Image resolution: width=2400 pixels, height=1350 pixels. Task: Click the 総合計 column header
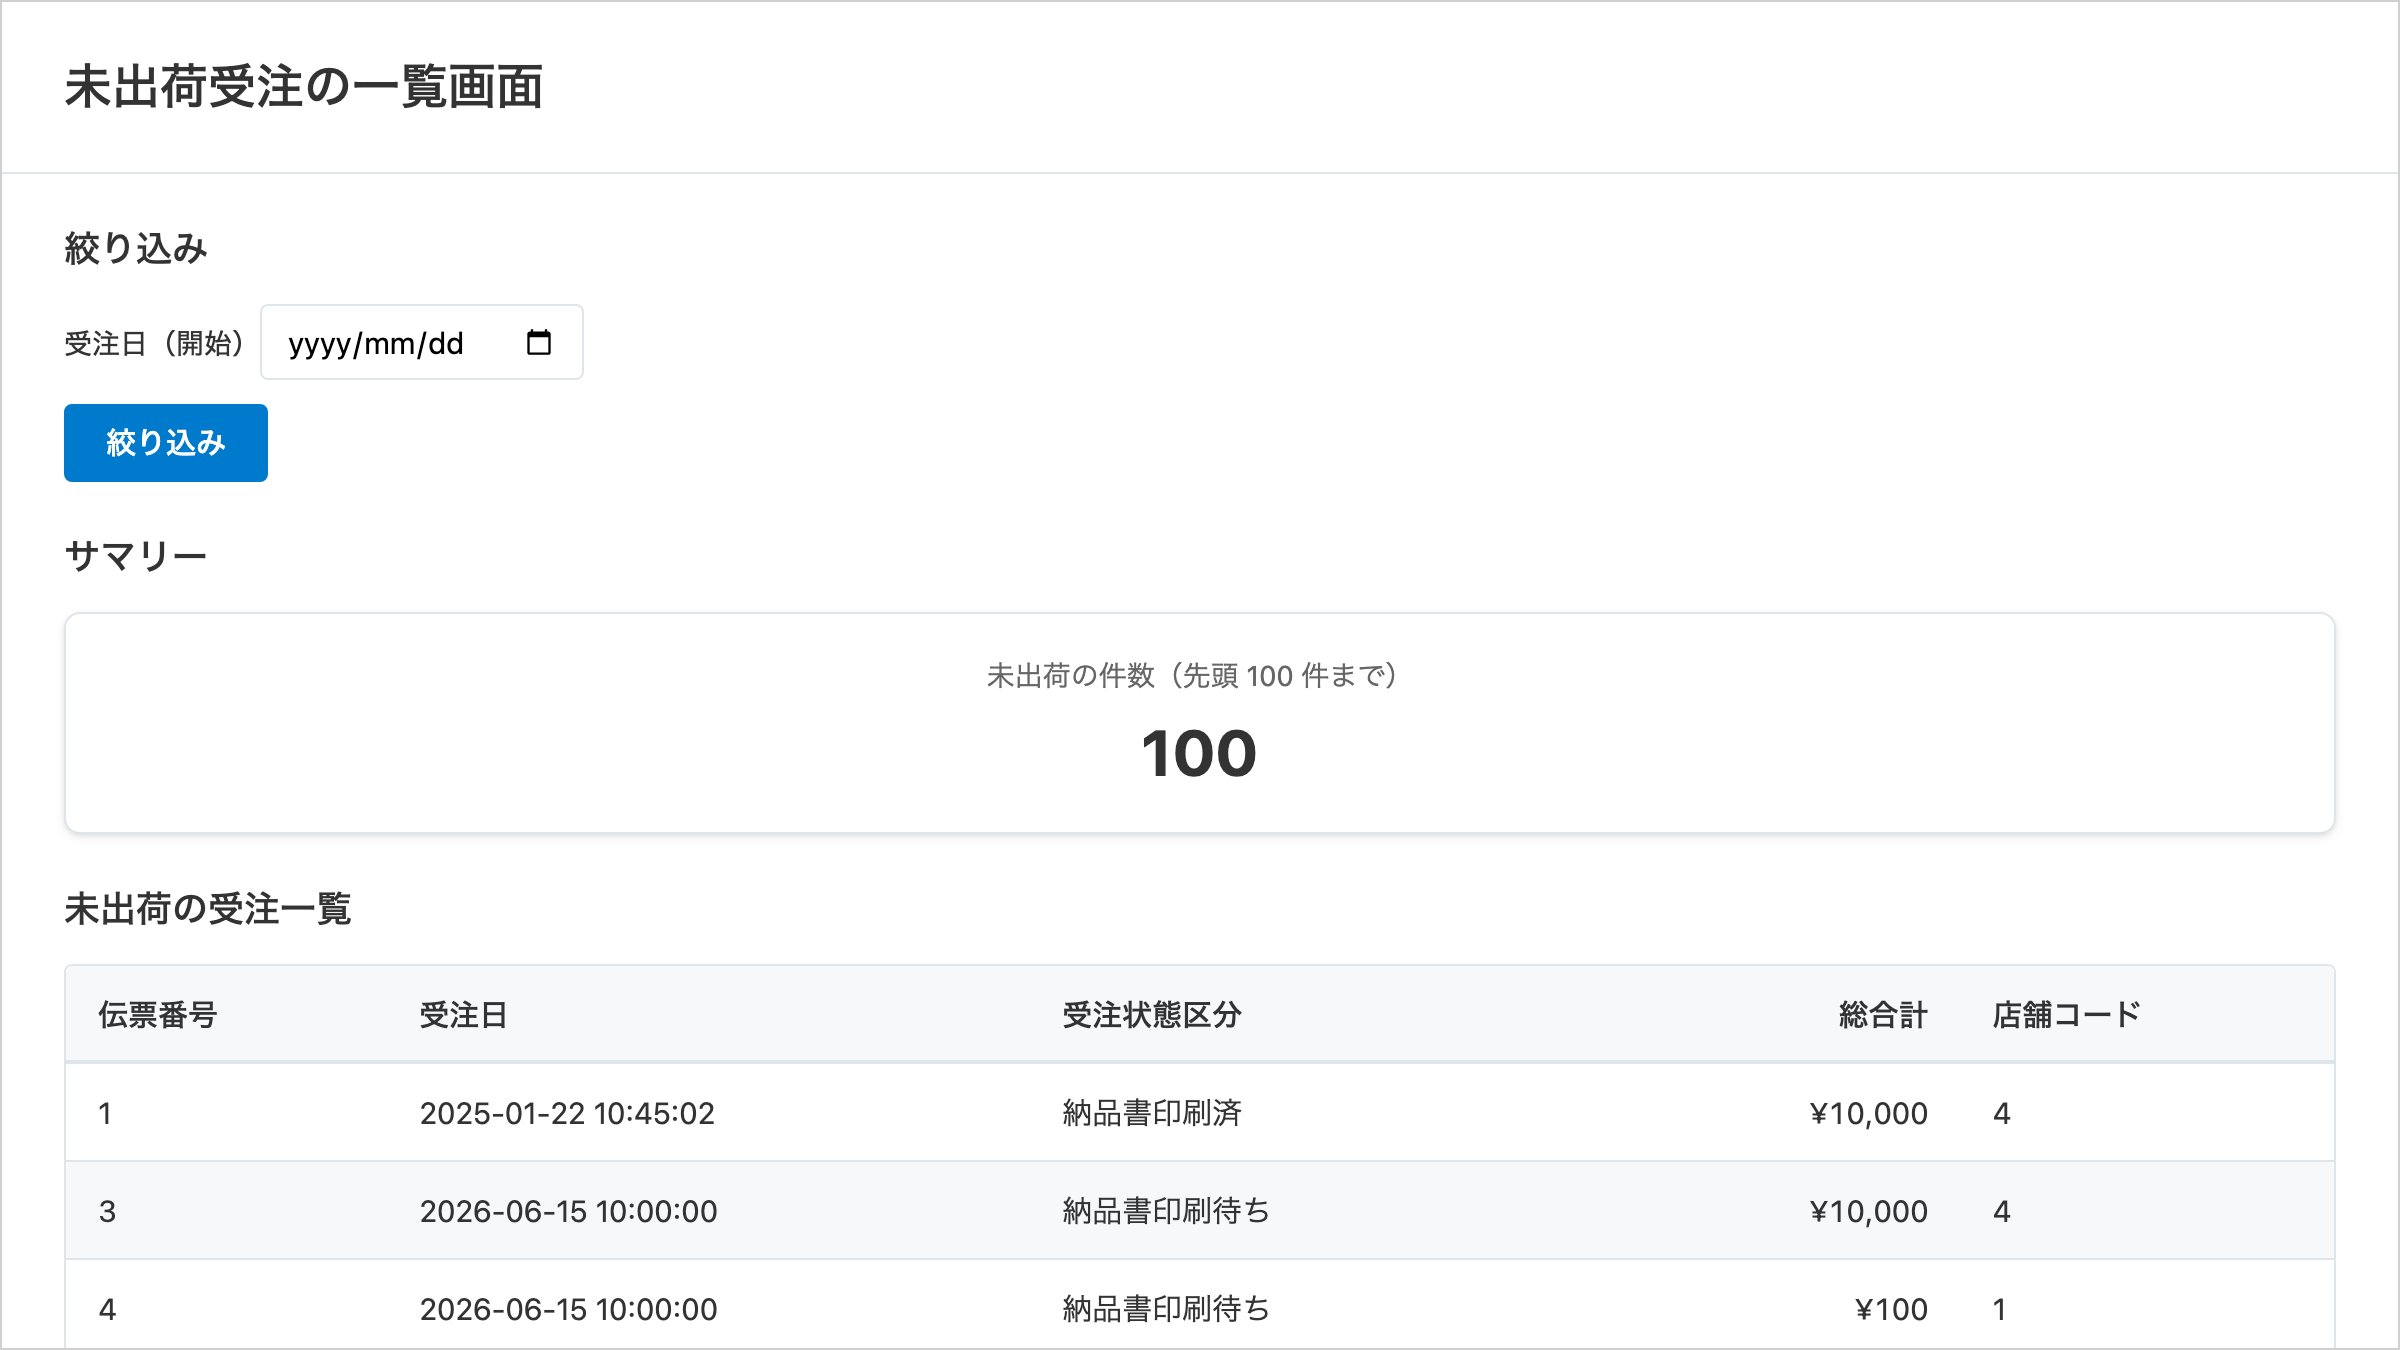tap(1883, 1015)
